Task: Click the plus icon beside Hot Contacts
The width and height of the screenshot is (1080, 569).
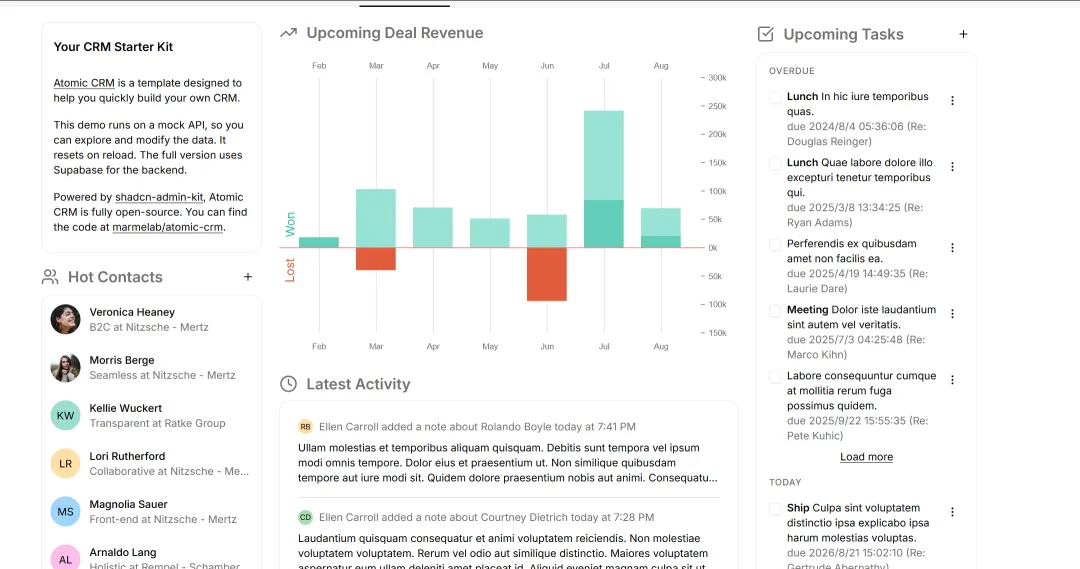Action: click(x=248, y=277)
